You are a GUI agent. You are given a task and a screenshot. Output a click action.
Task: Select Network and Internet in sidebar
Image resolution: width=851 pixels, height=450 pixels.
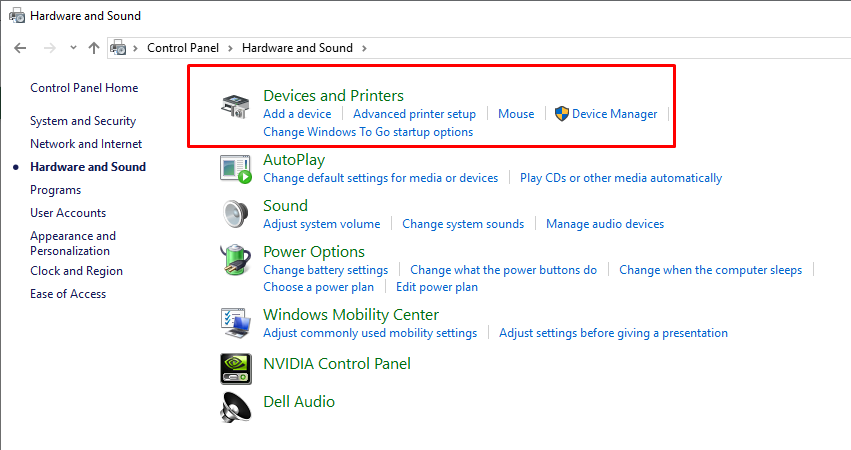[x=86, y=144]
